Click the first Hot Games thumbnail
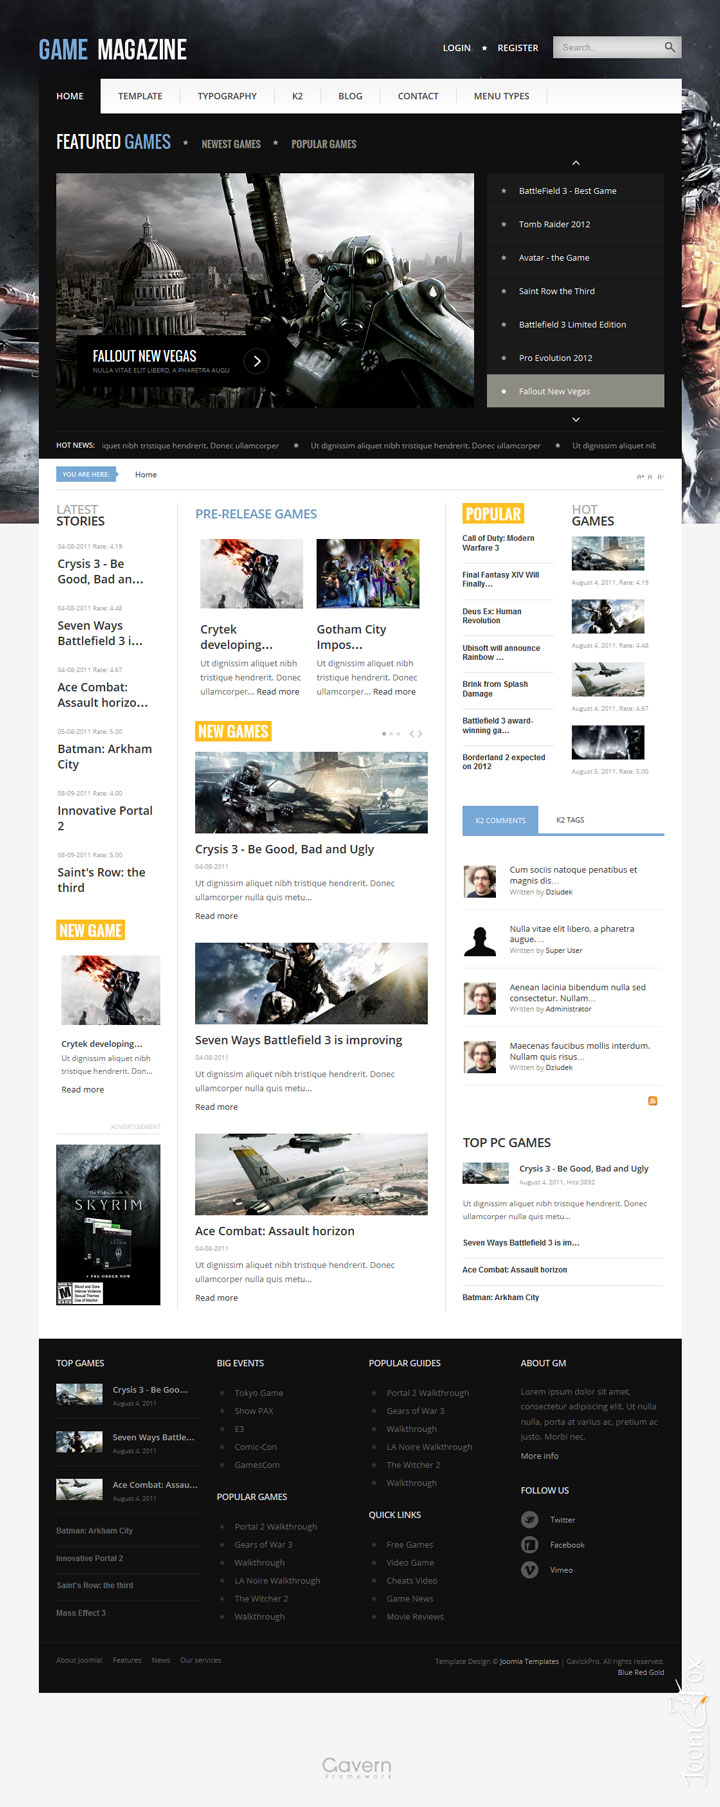This screenshot has height=1807, width=720. pyautogui.click(x=608, y=553)
